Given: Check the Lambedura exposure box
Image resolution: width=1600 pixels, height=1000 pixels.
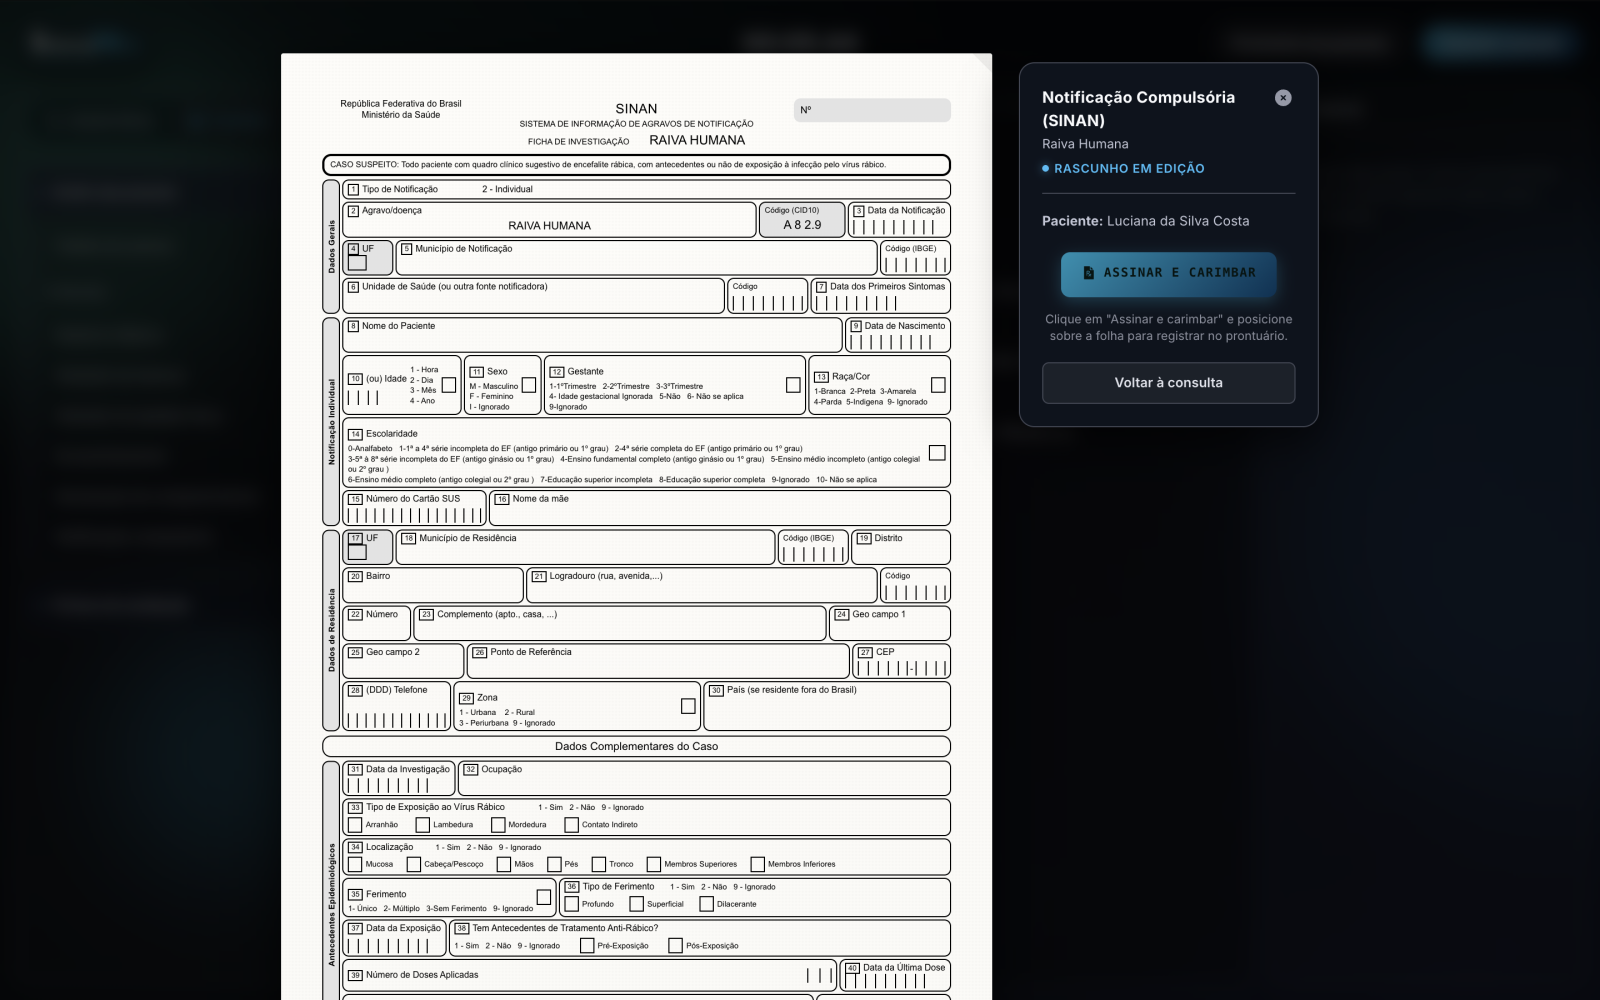Looking at the screenshot, I should pyautogui.click(x=422, y=825).
